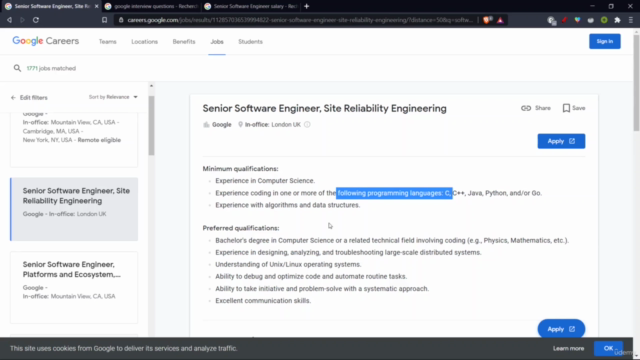Click the top Apply button

pos(561,141)
